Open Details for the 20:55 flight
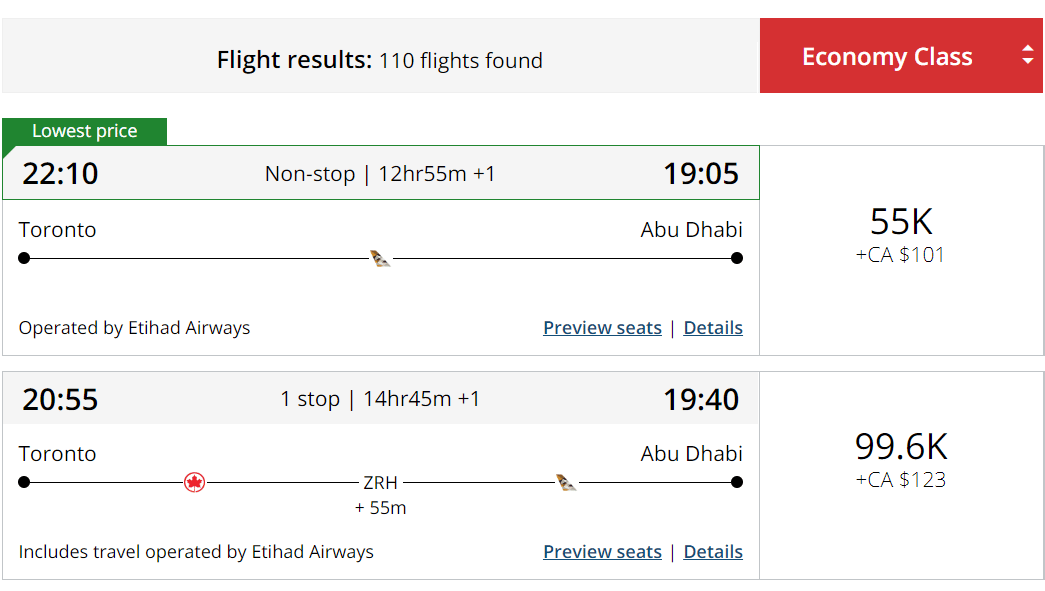Screen dimensions: 1045x591 tap(713, 552)
